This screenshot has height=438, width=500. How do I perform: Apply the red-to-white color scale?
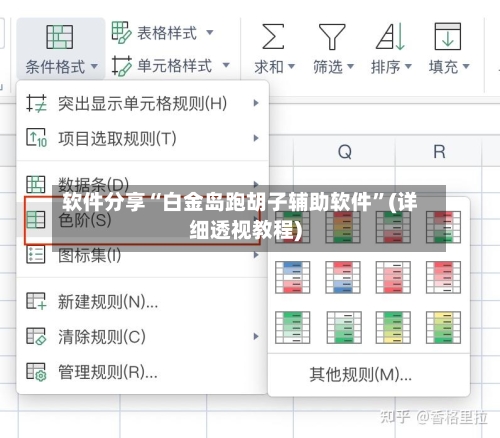[443, 277]
